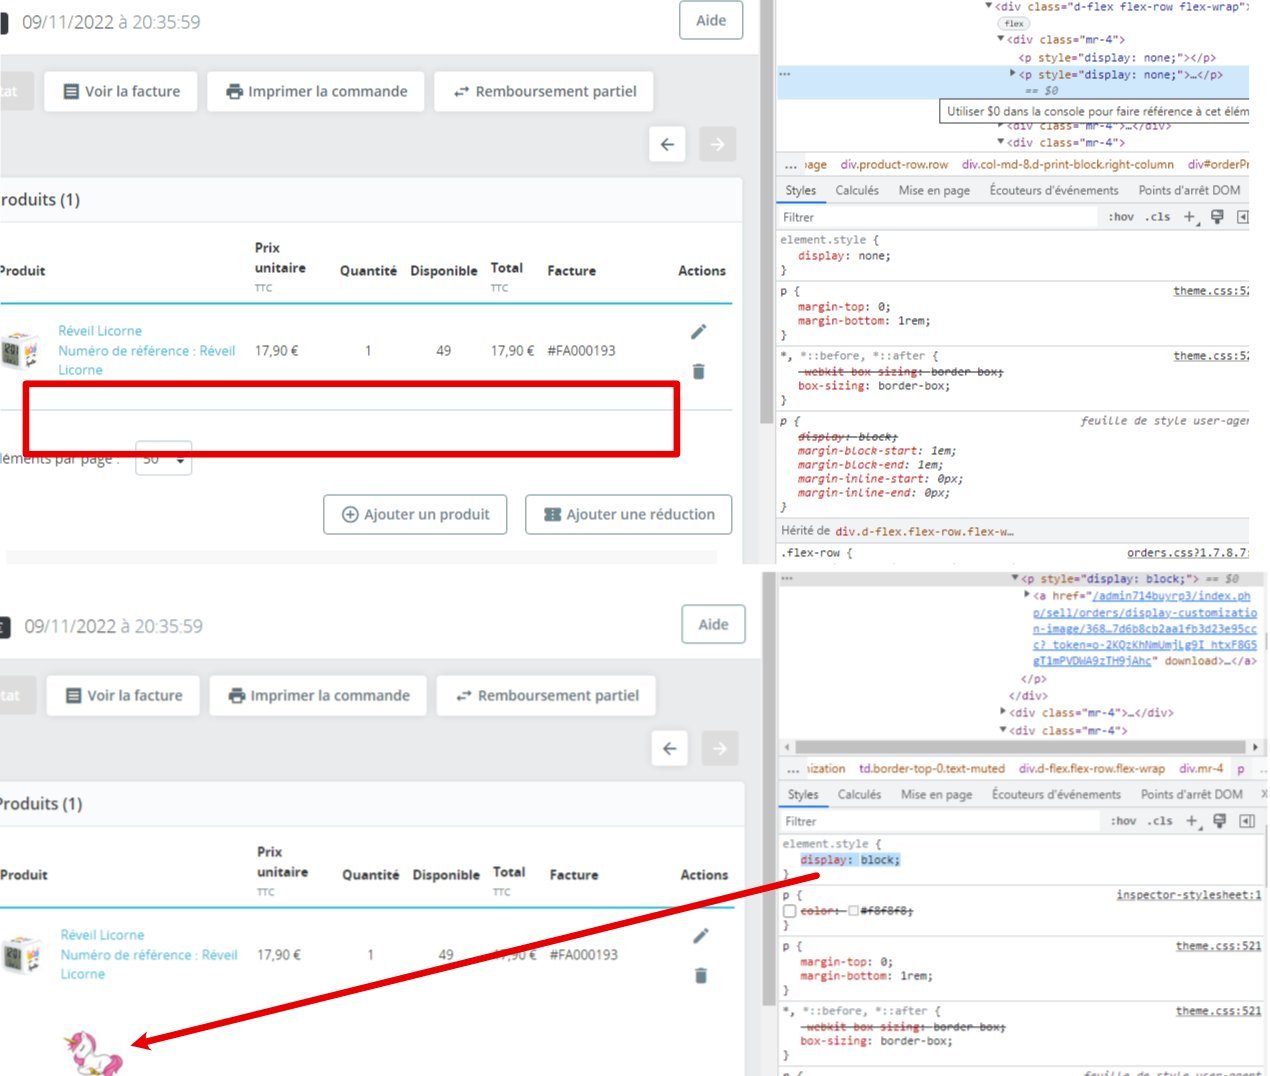Screen dimensions: 1270x1076
Task: Open Calculés tab beneath div.product-row.row breadcrumb
Action: (857, 190)
